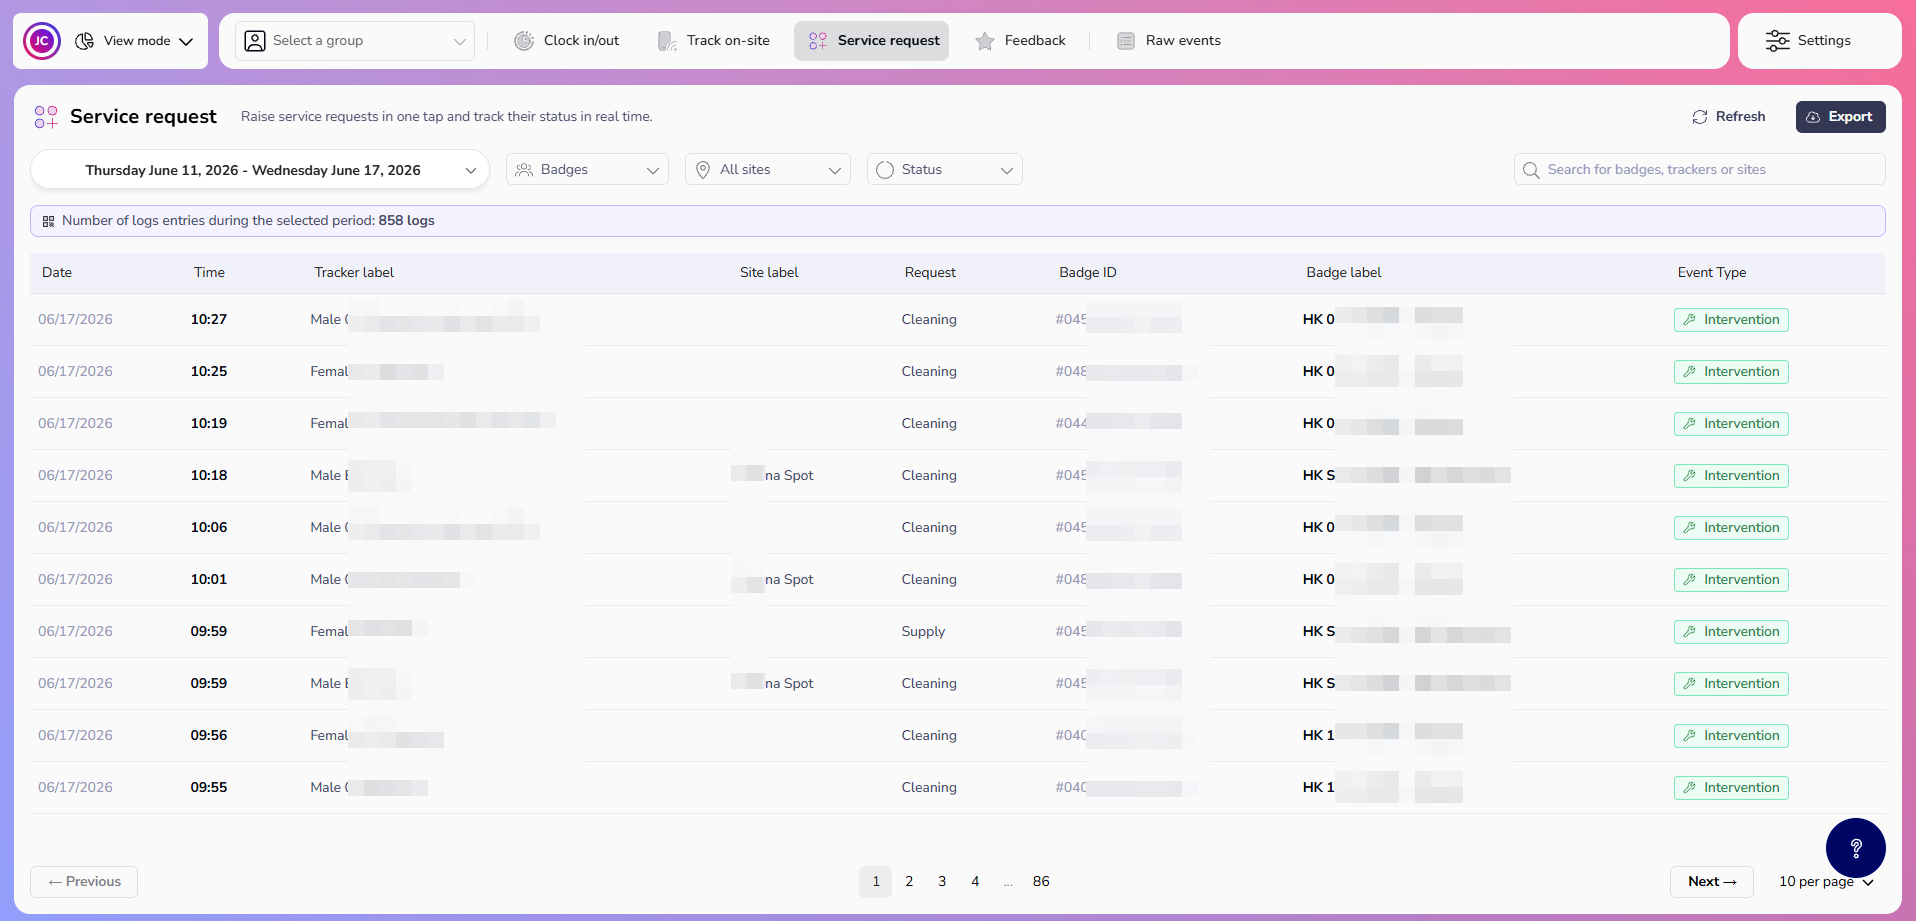Click the Event Type column header
1916x921 pixels.
1712,273
